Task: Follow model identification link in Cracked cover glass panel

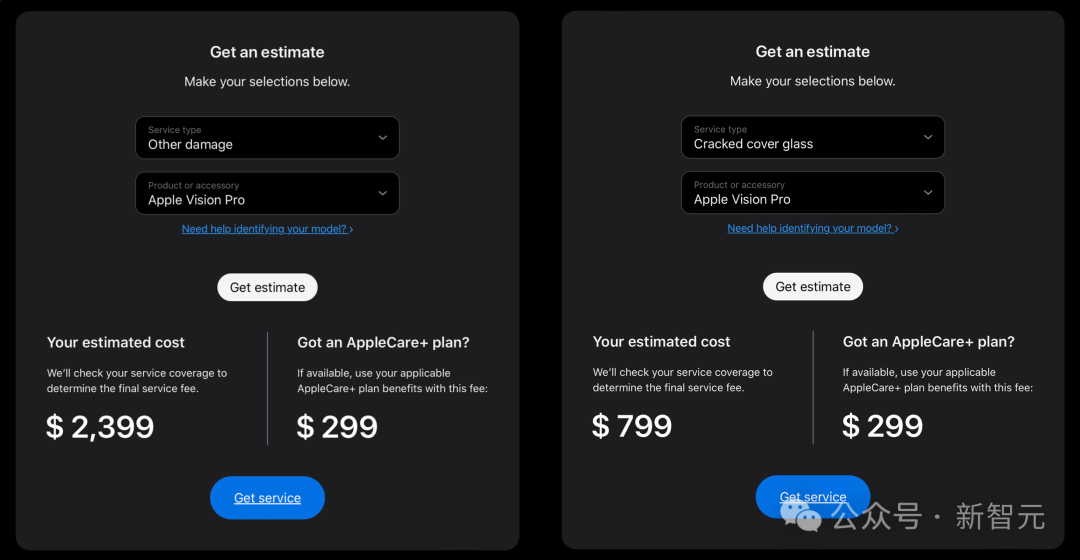Action: click(x=813, y=228)
